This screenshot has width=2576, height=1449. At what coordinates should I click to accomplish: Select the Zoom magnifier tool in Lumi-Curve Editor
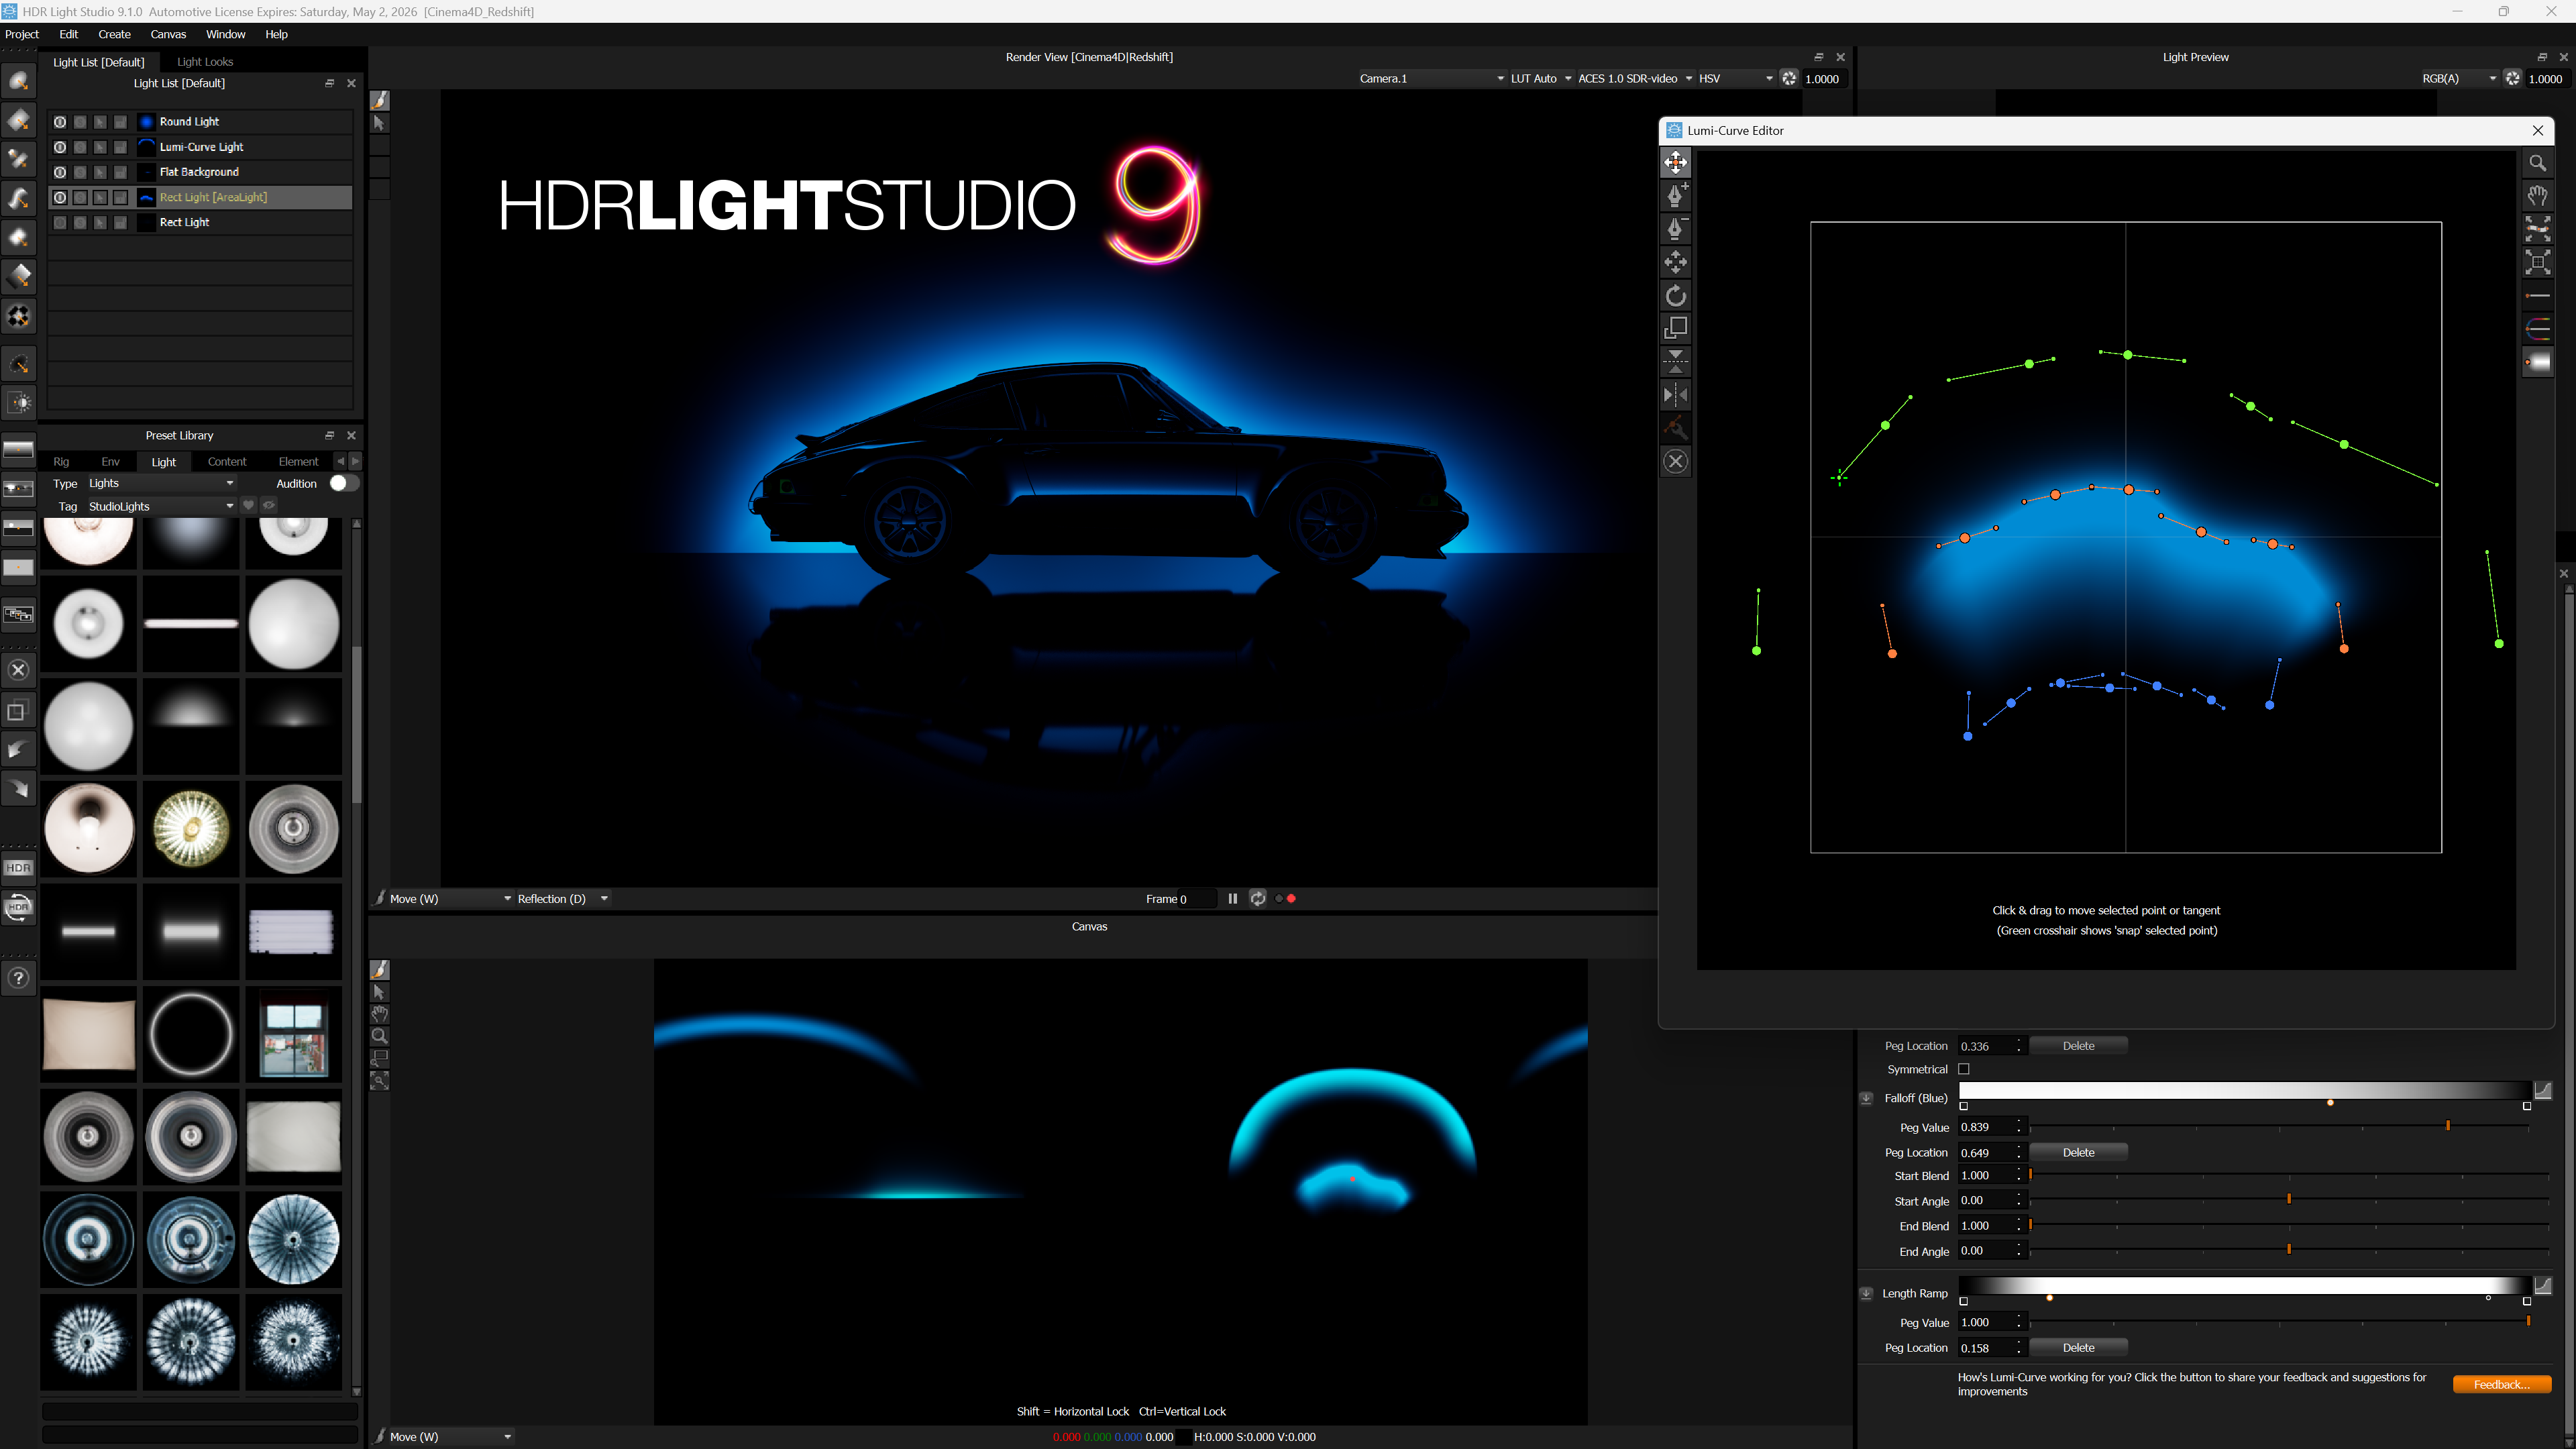(2537, 163)
